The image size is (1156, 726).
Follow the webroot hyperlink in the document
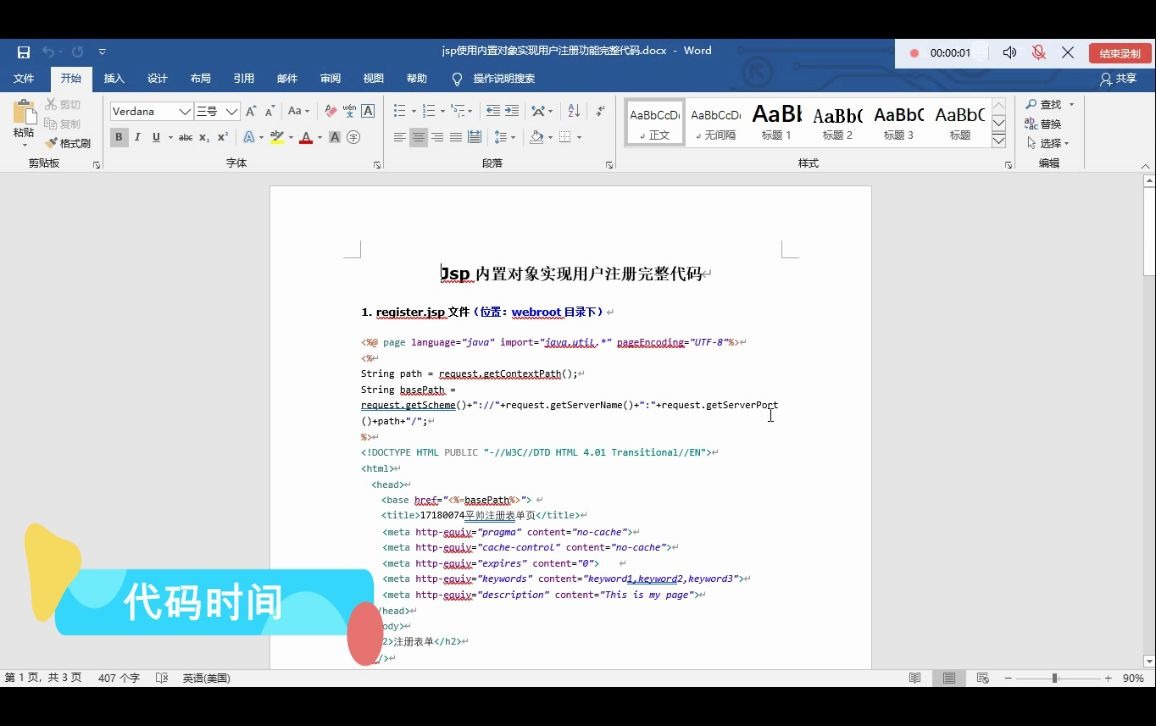pos(533,311)
